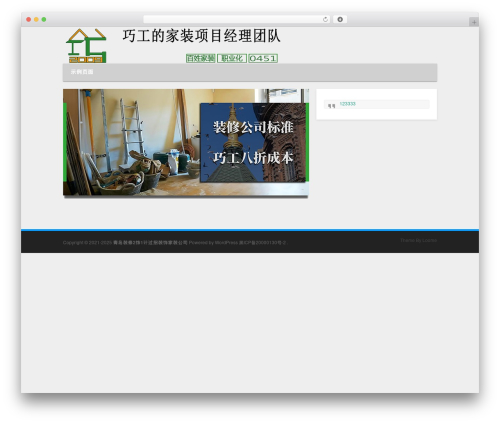Click the round icon right of address bar
The image size is (500, 423).
tap(340, 19)
